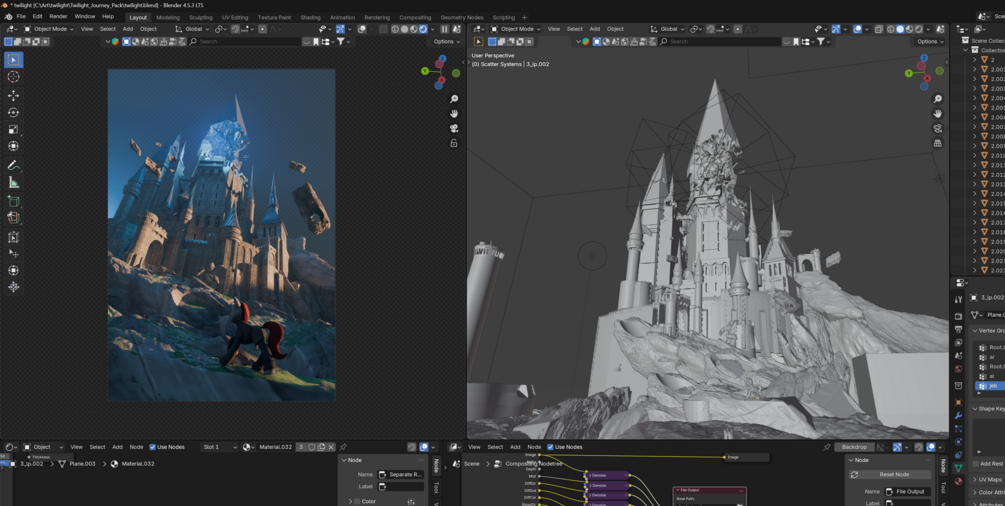1005x506 pixels.
Task: Open Slot 1 material slot dropdown
Action: coord(219,447)
